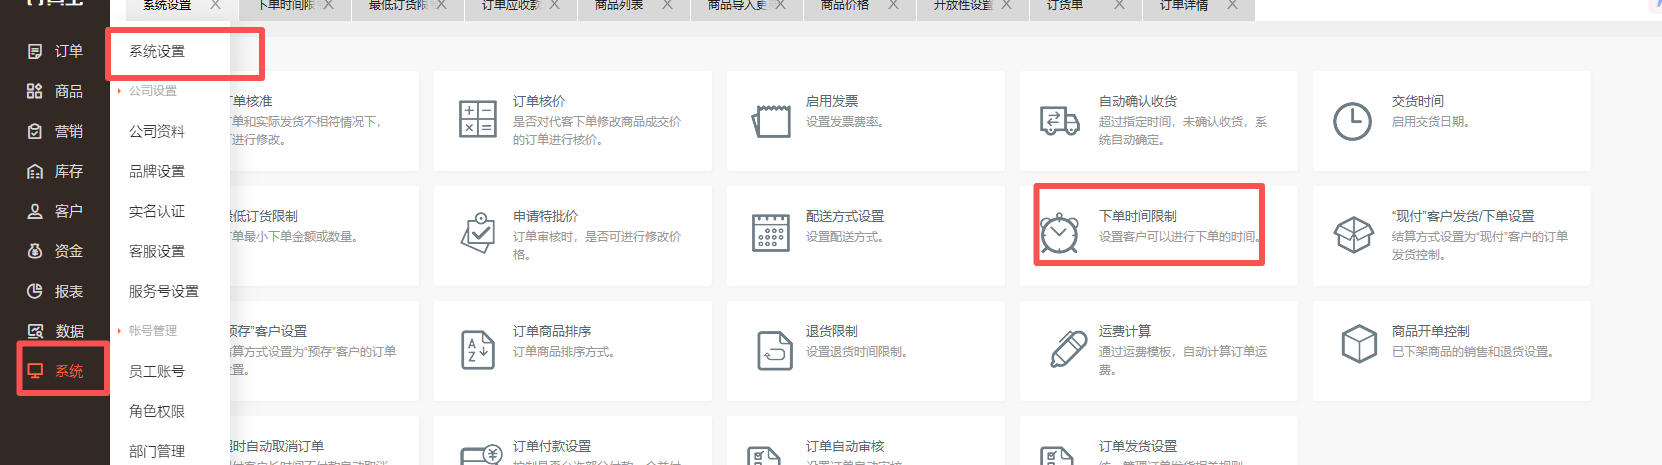
Task: Click the 订单商品排序 A-Z sort icon
Action: [478, 349]
